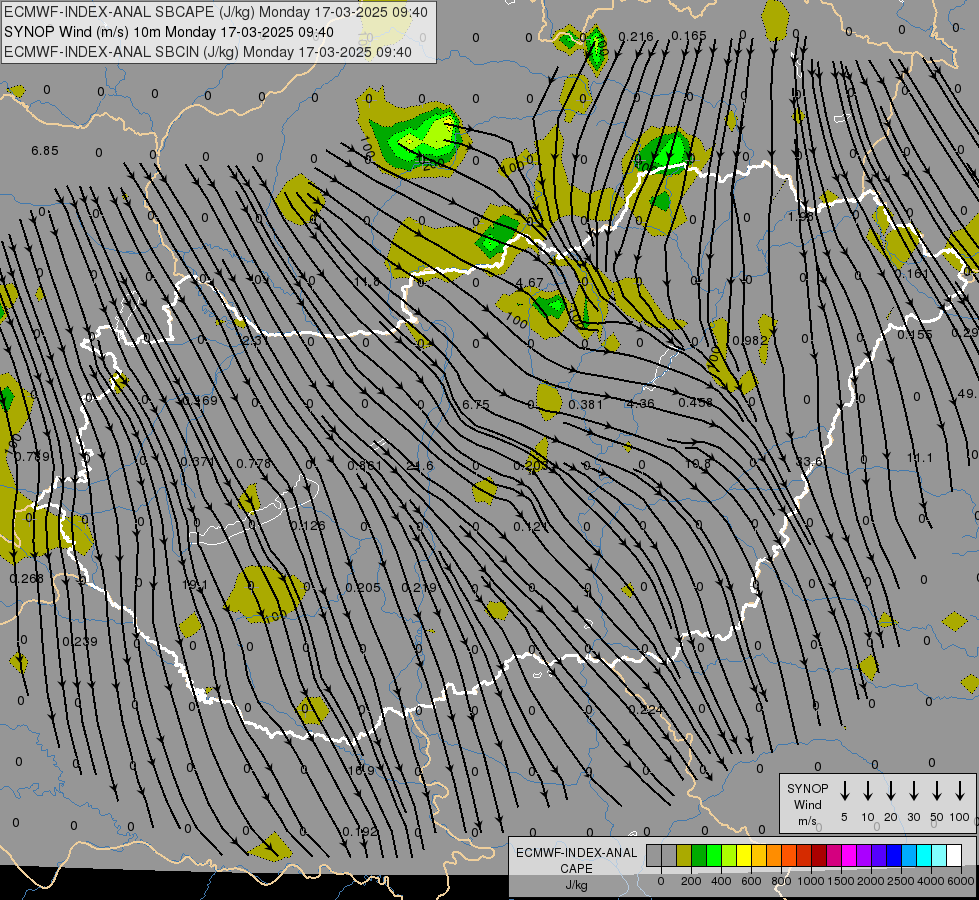Click the '2500' tick label on colour scale
The width and height of the screenshot is (979, 900).
click(901, 881)
